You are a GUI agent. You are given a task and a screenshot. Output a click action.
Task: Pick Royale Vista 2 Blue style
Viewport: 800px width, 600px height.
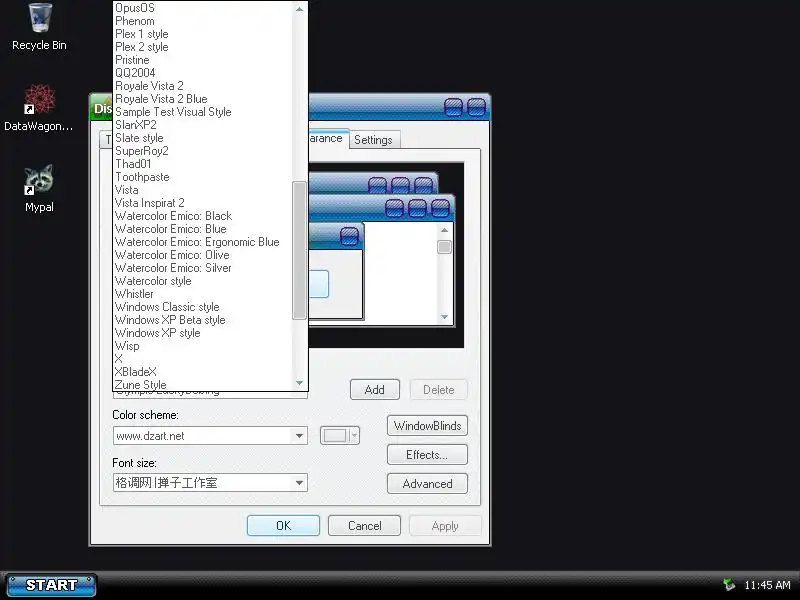(x=203, y=99)
